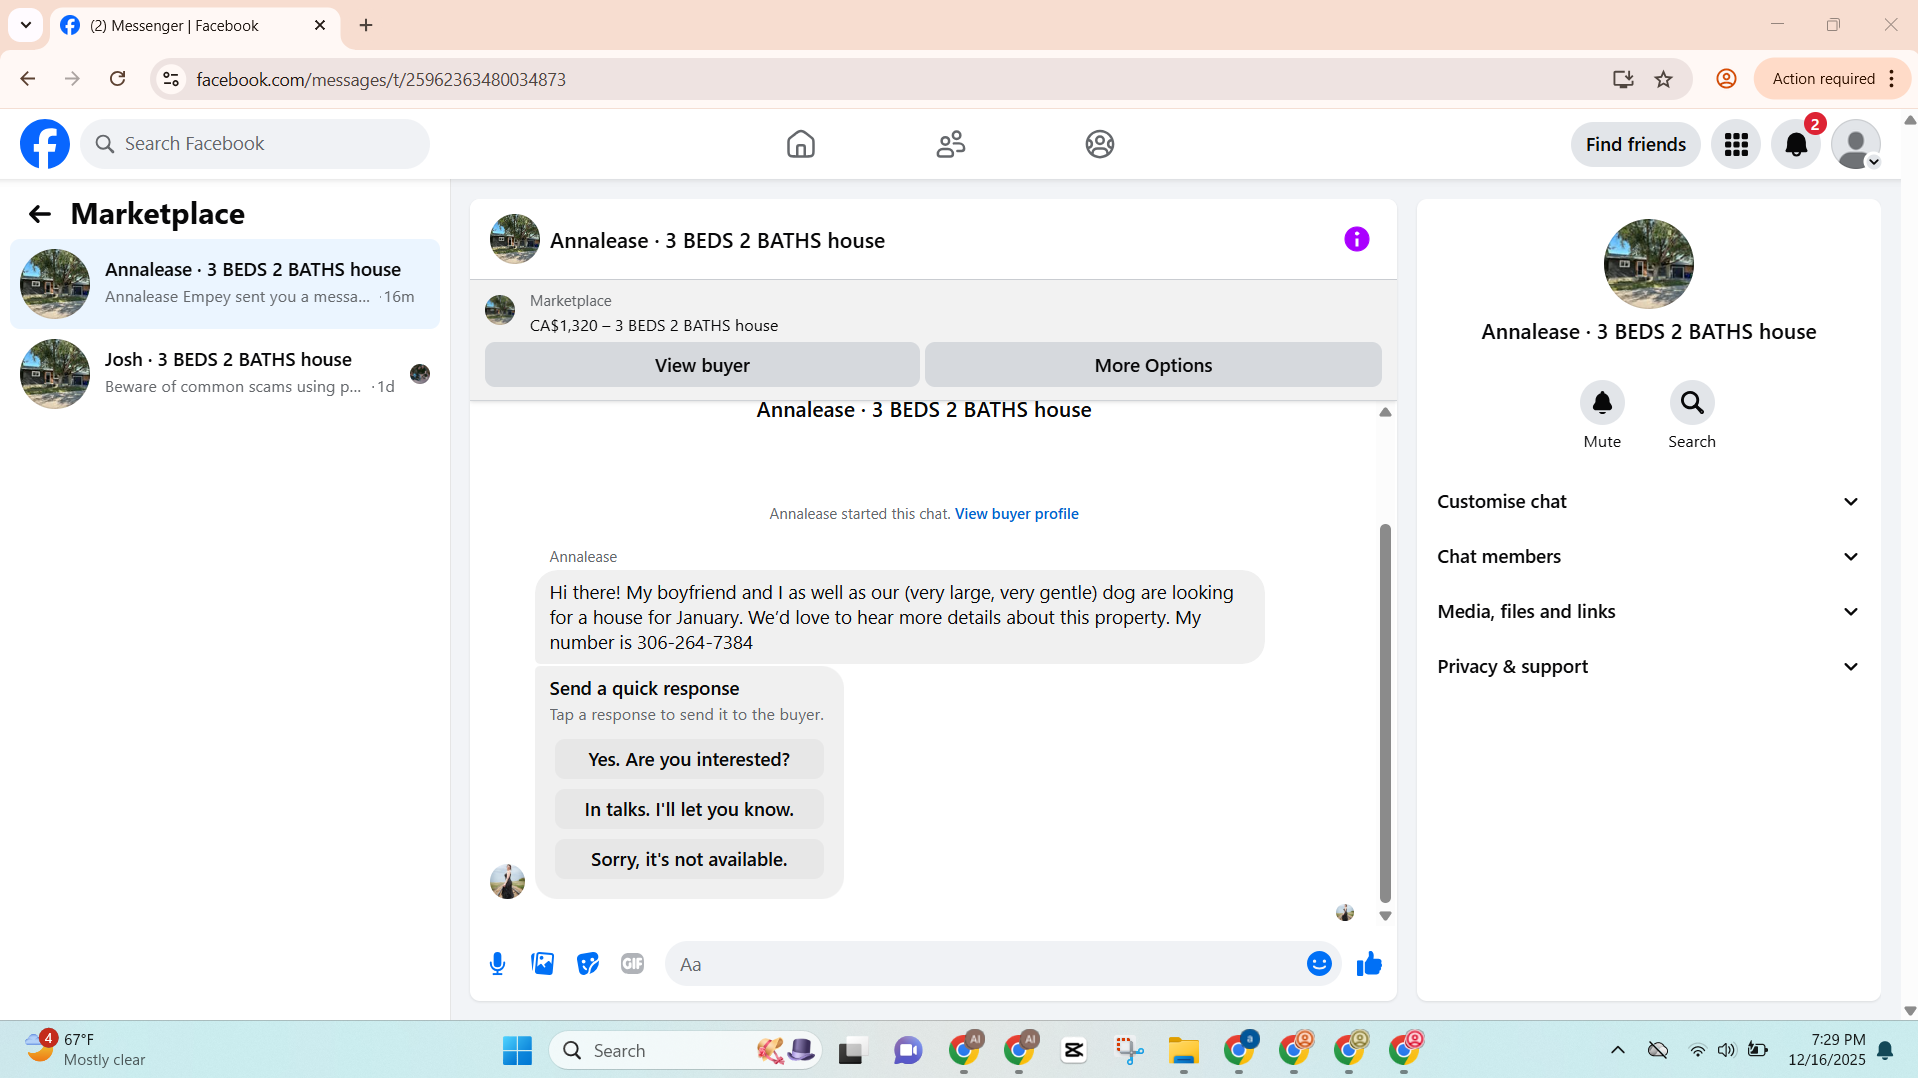The image size is (1918, 1078).
Task: Click the house thumbnail in chat header
Action: pyautogui.click(x=515, y=239)
